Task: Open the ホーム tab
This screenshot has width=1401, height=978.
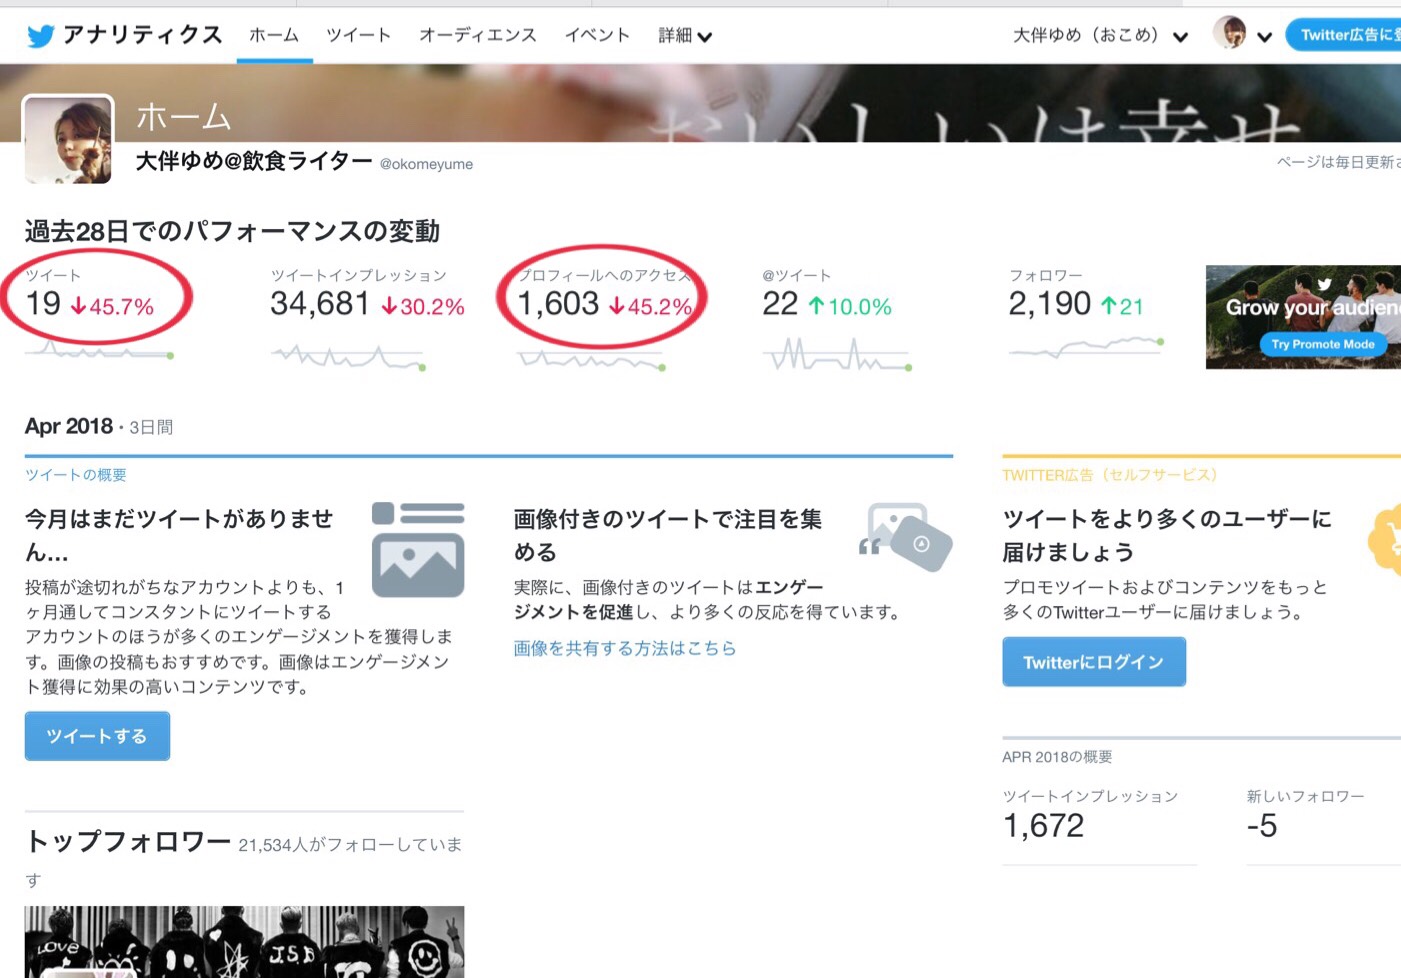Action: 274,35
